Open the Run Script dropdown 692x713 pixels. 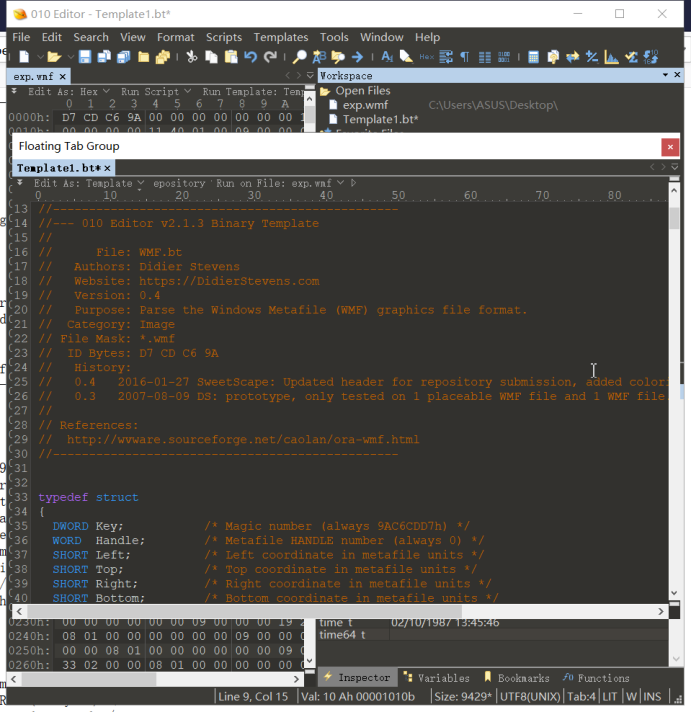[155, 92]
